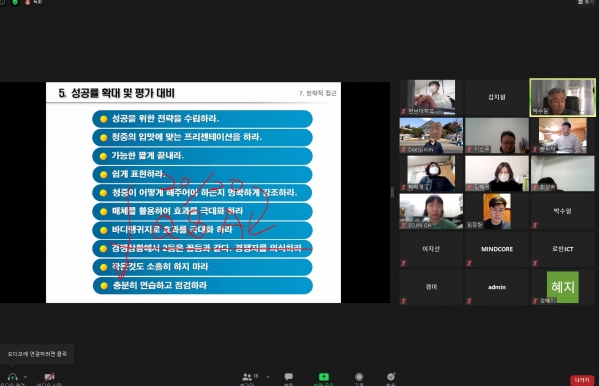Expand caret beside the participants icon
The width and height of the screenshot is (600, 386).
tap(268, 377)
